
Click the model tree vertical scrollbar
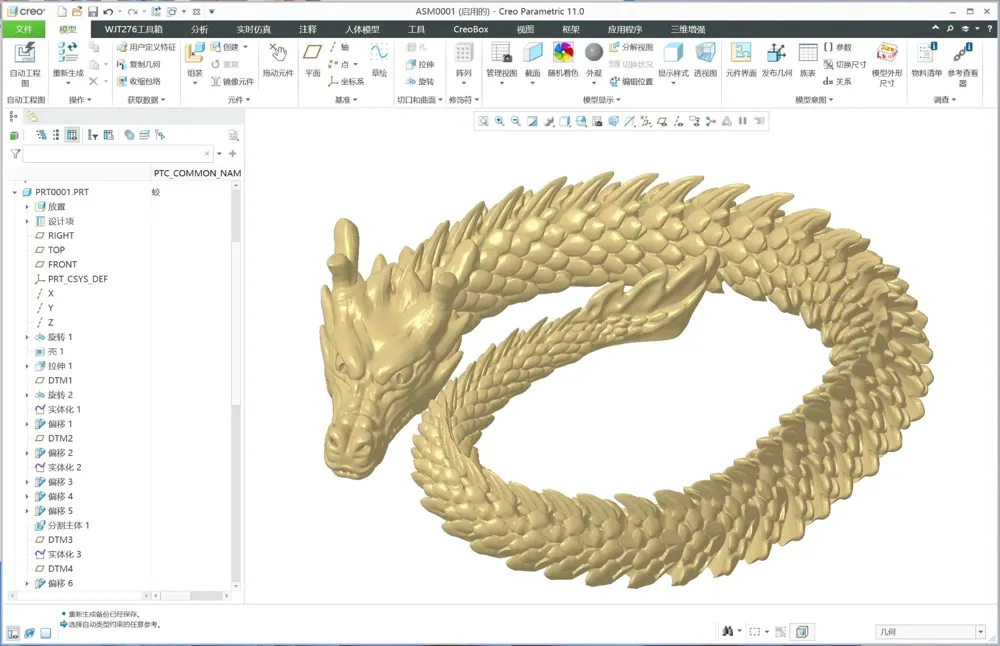[x=236, y=386]
